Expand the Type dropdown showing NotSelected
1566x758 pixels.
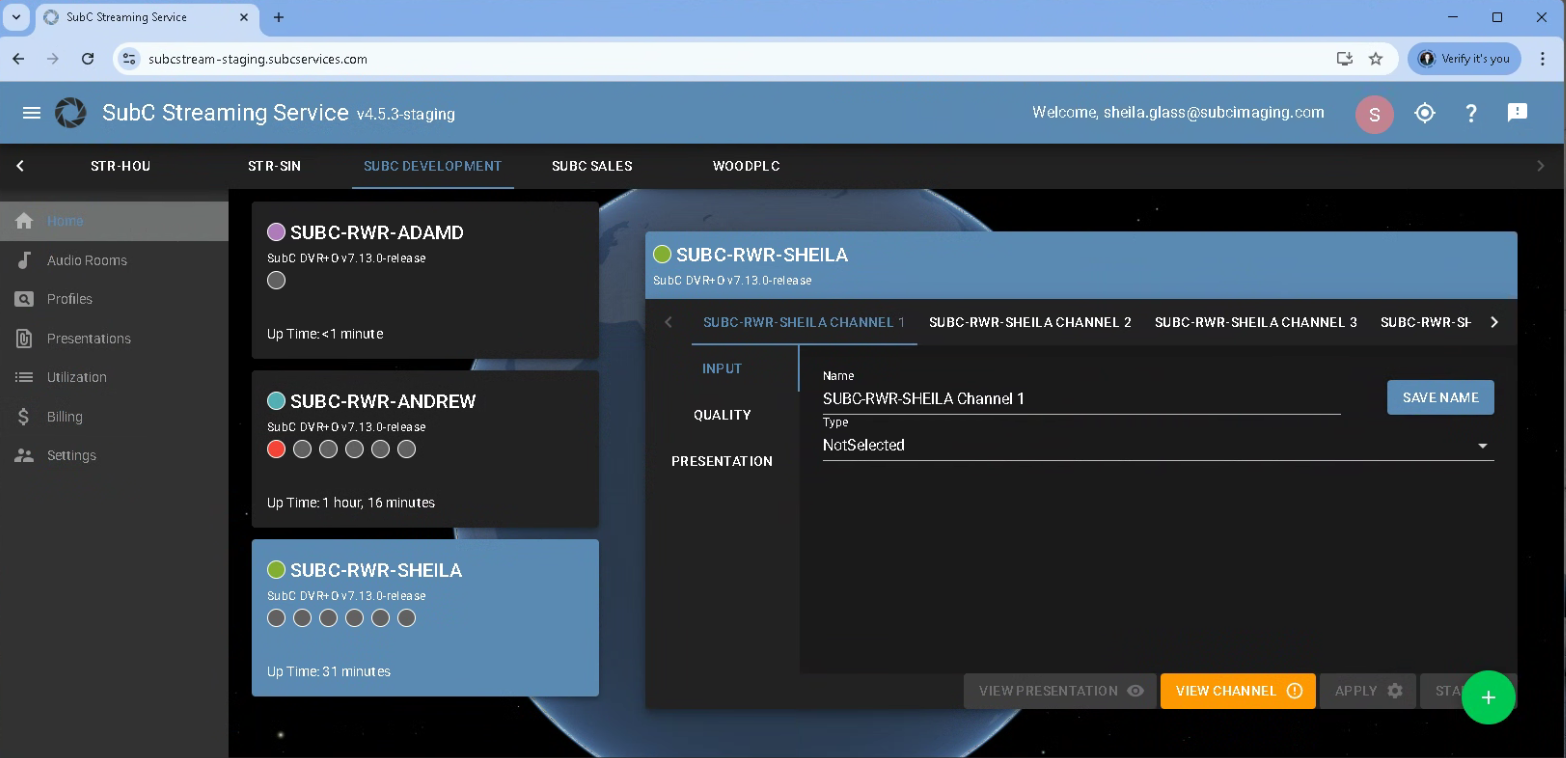(1157, 446)
